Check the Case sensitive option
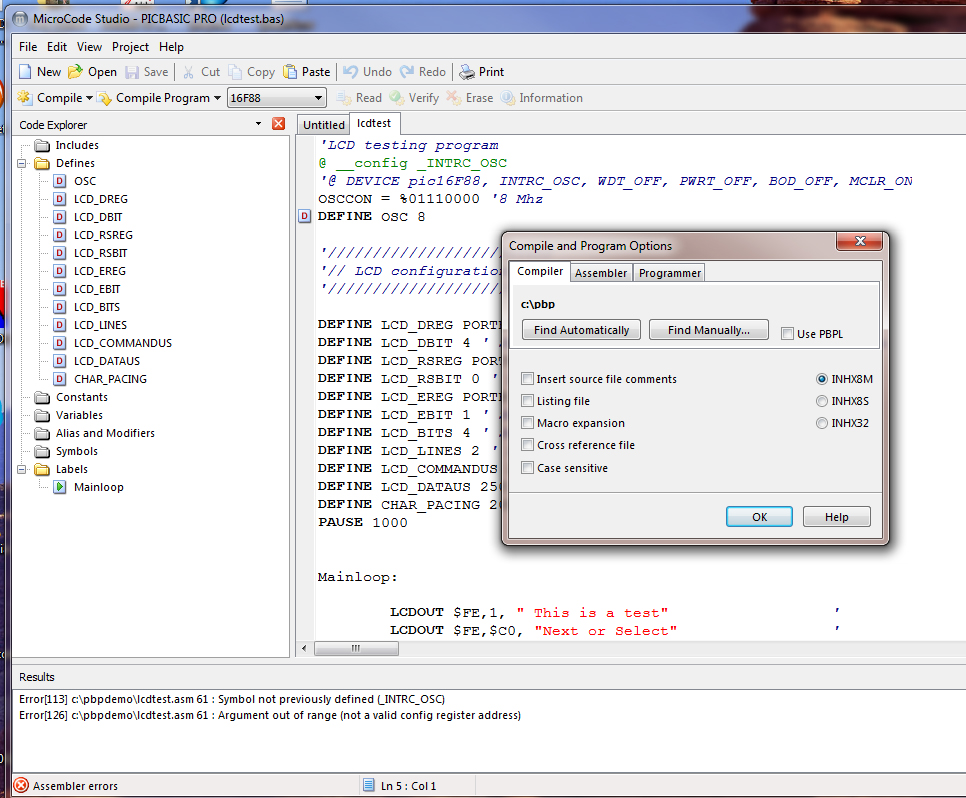The height and width of the screenshot is (798, 966). 527,468
